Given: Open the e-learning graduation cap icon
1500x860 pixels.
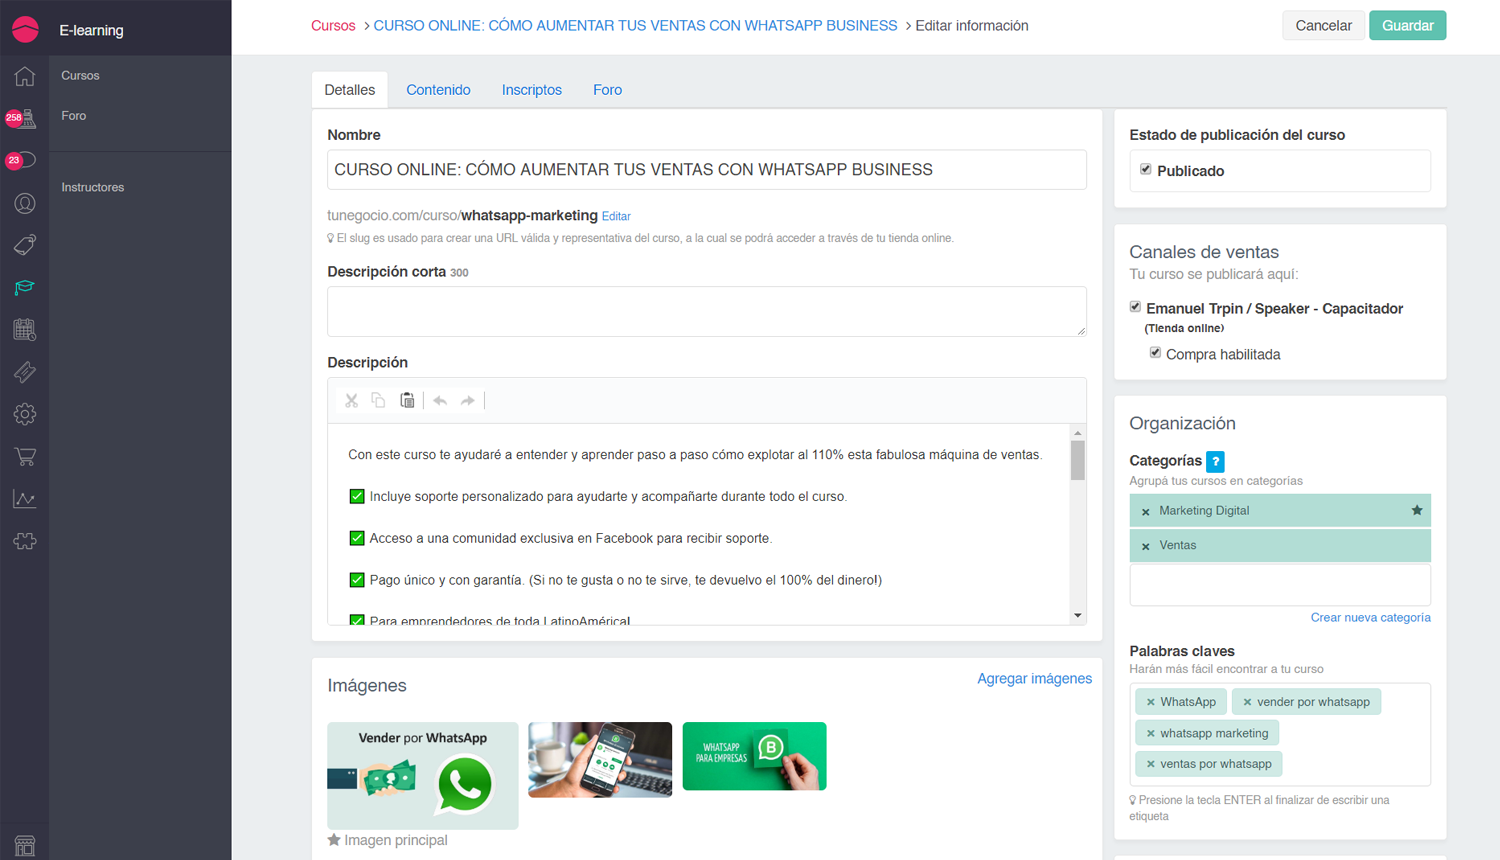Looking at the screenshot, I should point(24,288).
